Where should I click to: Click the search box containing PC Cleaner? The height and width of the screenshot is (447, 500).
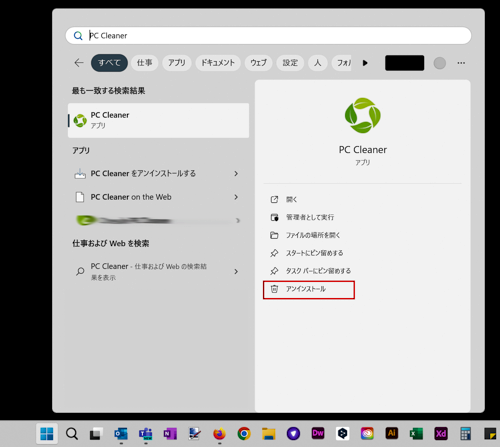268,36
